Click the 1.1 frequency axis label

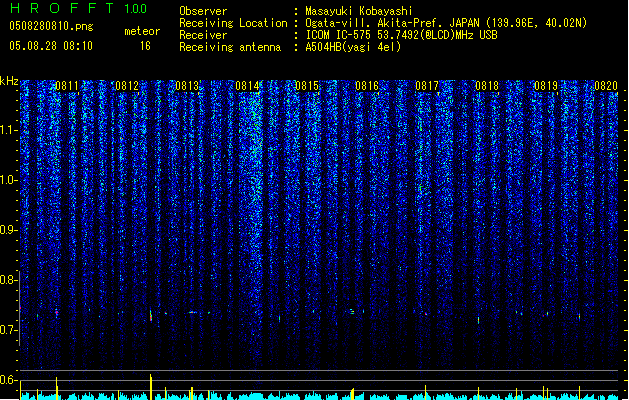pos(8,130)
